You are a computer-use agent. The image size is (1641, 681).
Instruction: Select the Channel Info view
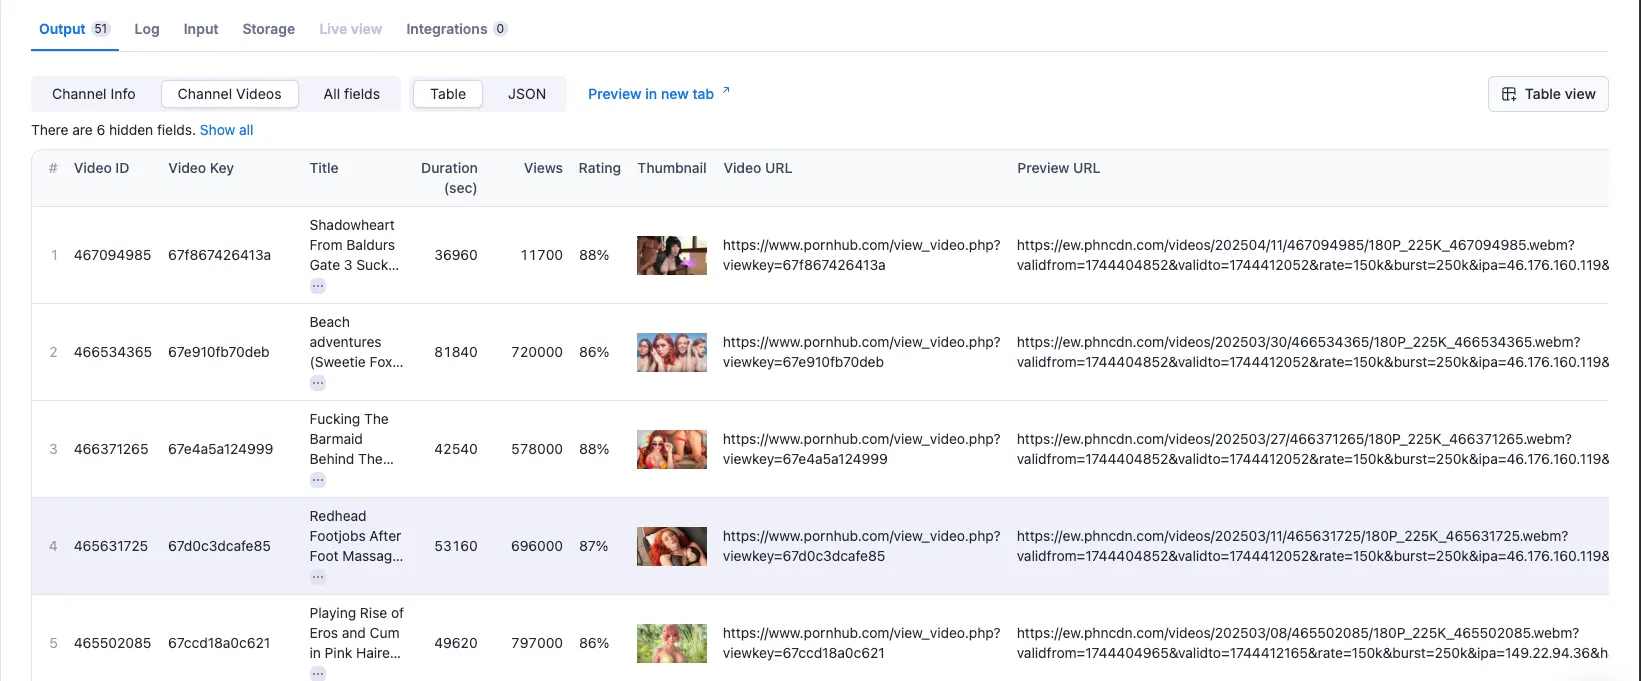click(x=94, y=94)
